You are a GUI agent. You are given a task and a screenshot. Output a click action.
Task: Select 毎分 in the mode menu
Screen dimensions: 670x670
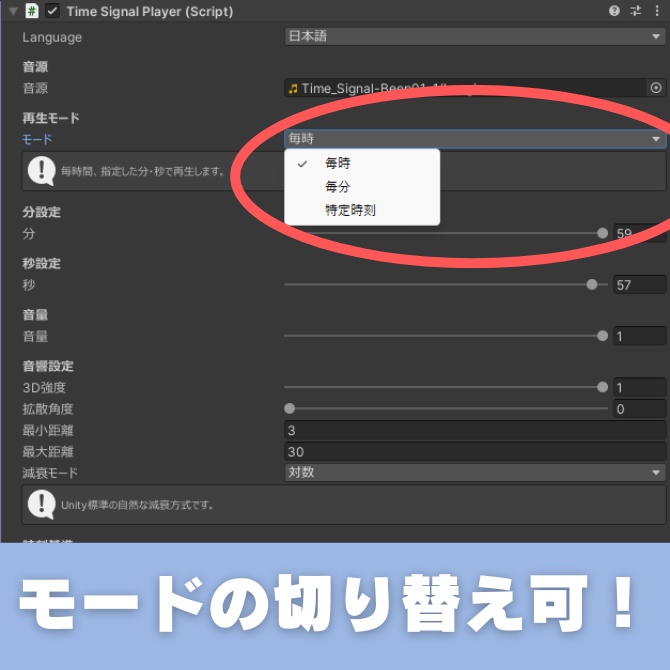(x=362, y=186)
